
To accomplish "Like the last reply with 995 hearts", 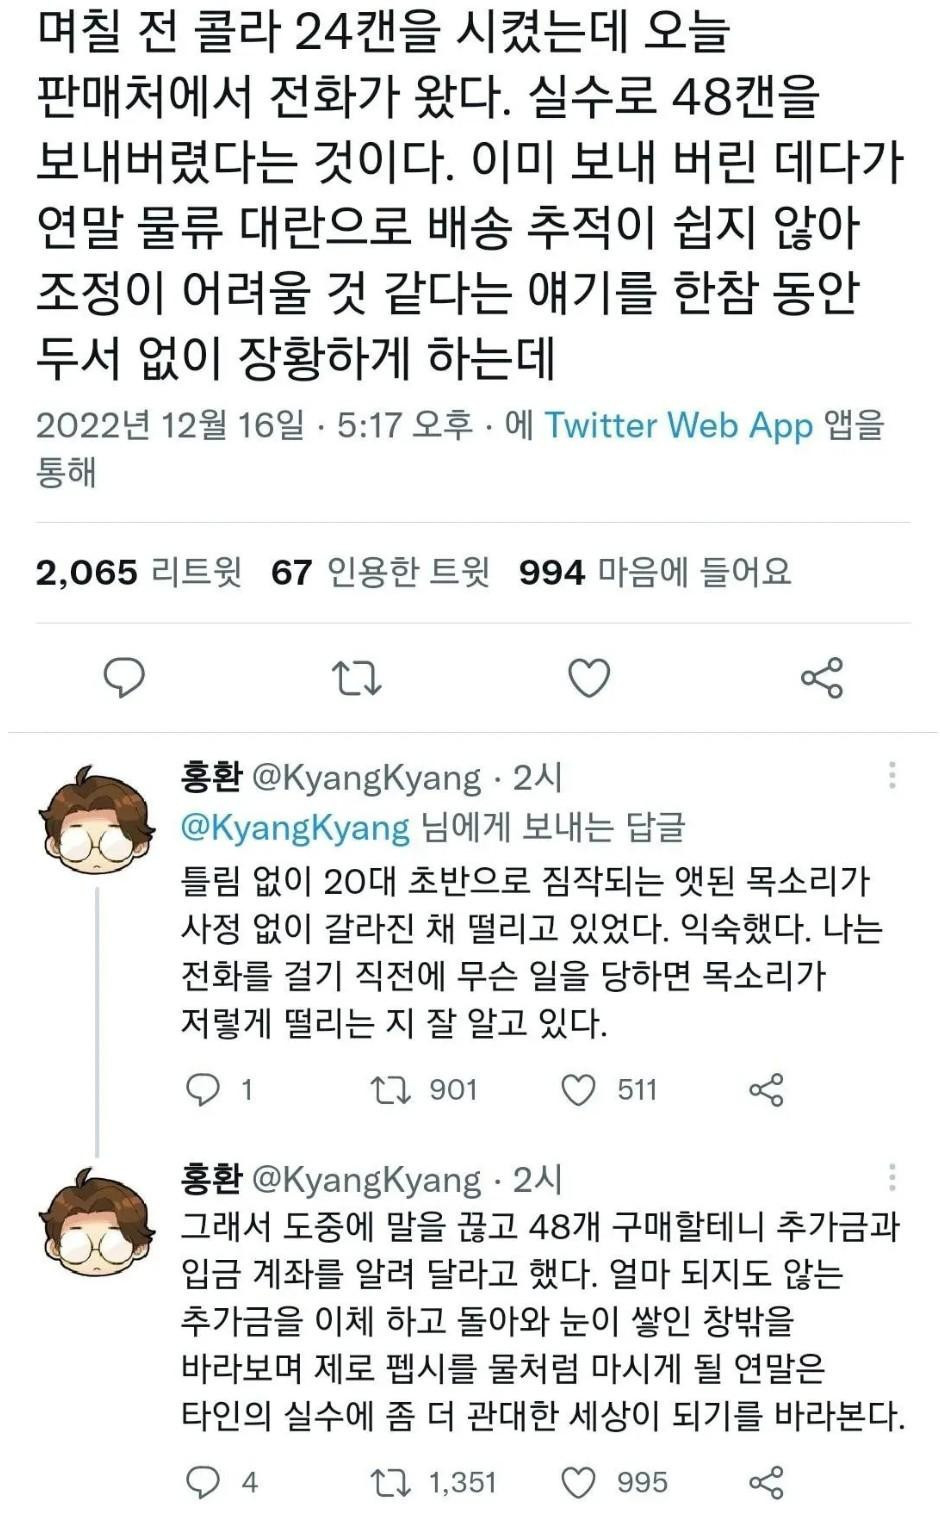I will (x=578, y=1482).
